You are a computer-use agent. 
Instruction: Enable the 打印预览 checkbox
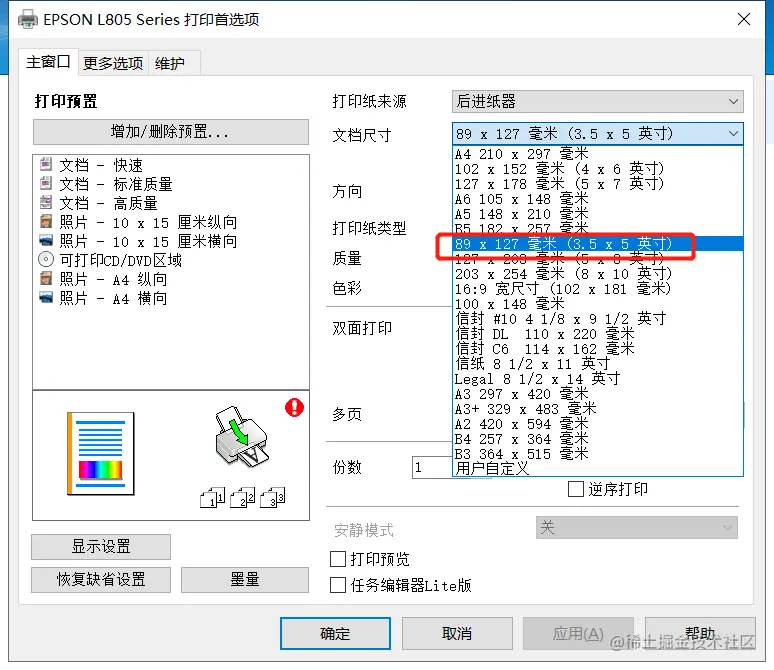[x=338, y=559]
